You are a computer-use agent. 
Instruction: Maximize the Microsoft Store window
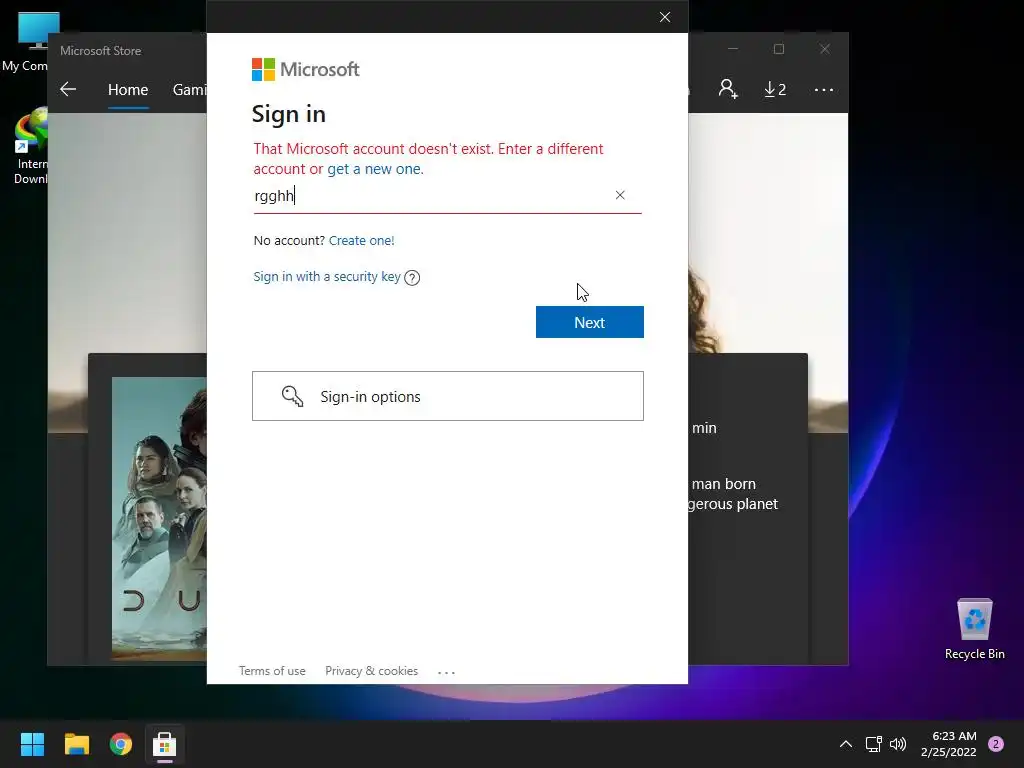(x=778, y=49)
